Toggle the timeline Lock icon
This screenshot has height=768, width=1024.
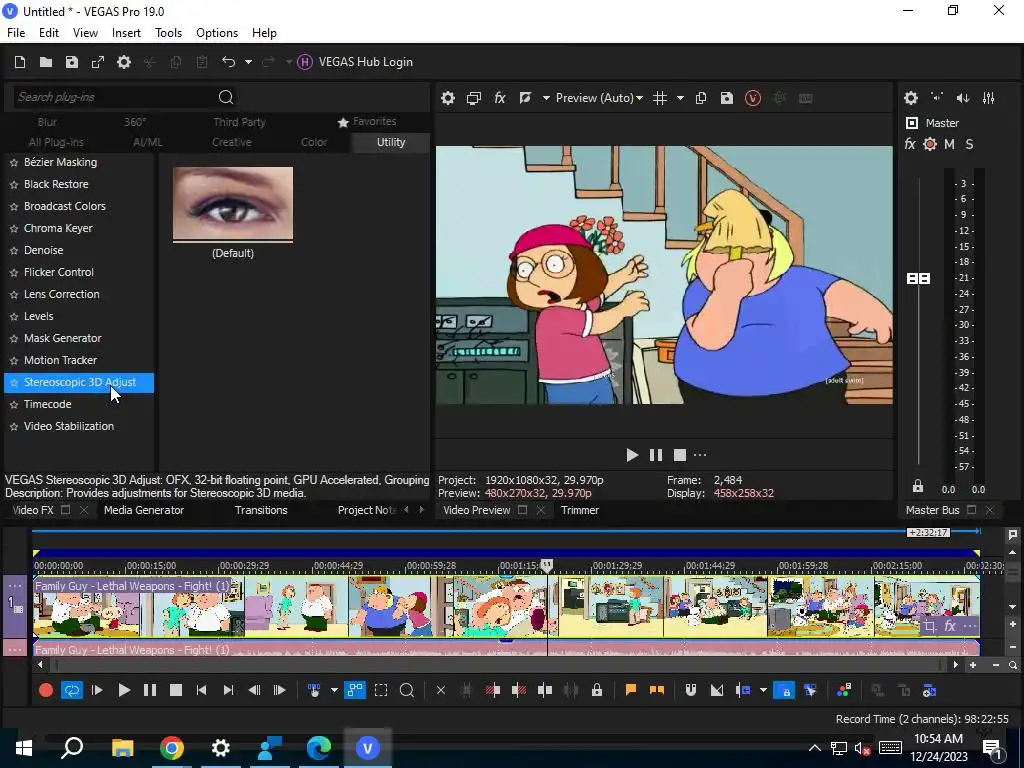pos(597,690)
